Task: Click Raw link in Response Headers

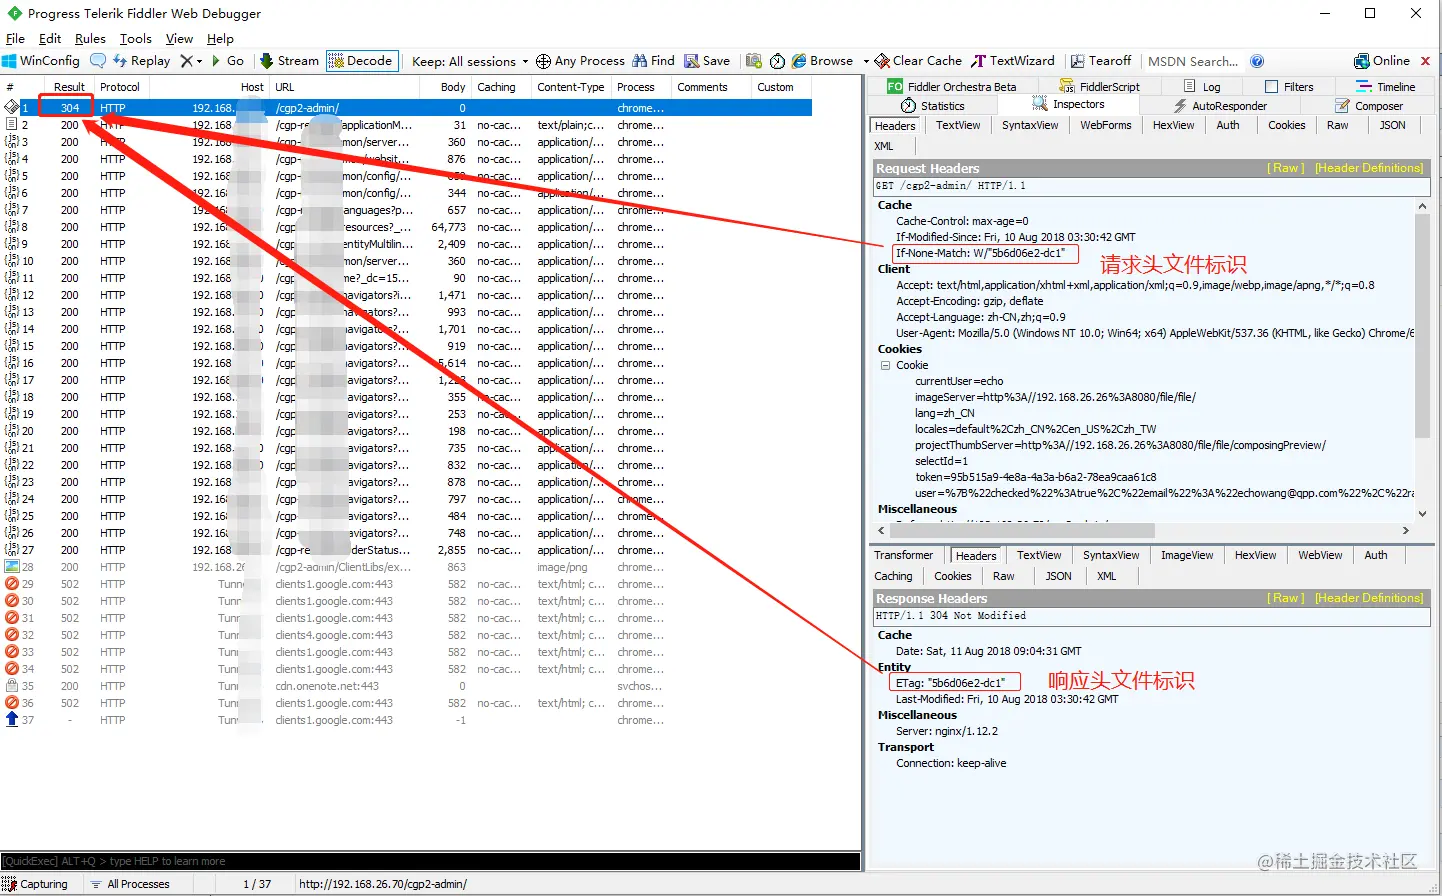Action: pyautogui.click(x=1286, y=598)
